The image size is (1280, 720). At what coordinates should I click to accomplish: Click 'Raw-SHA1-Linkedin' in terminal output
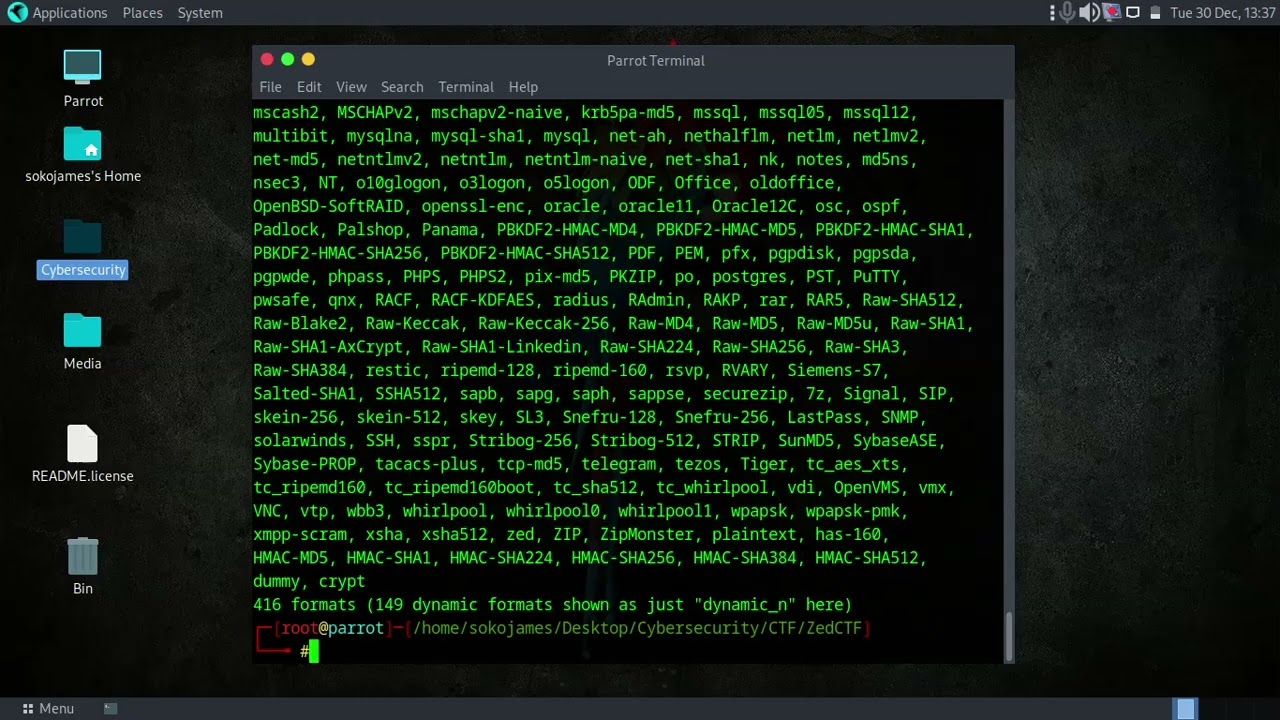coord(501,347)
